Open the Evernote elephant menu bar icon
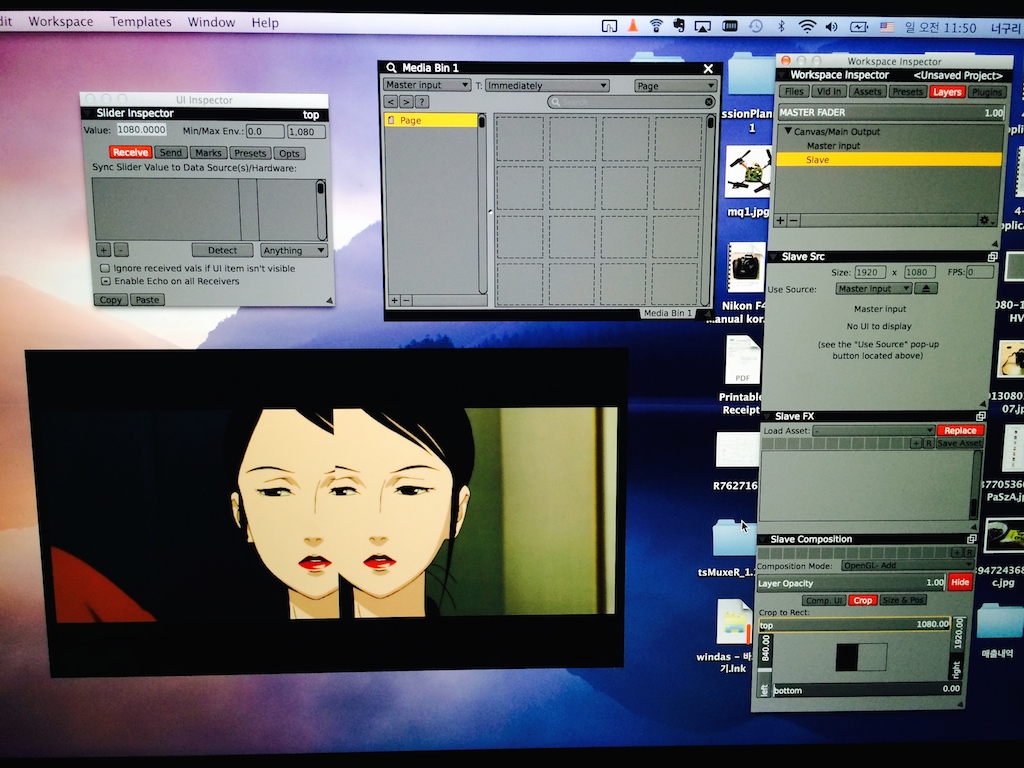The height and width of the screenshot is (768, 1024). (x=679, y=25)
